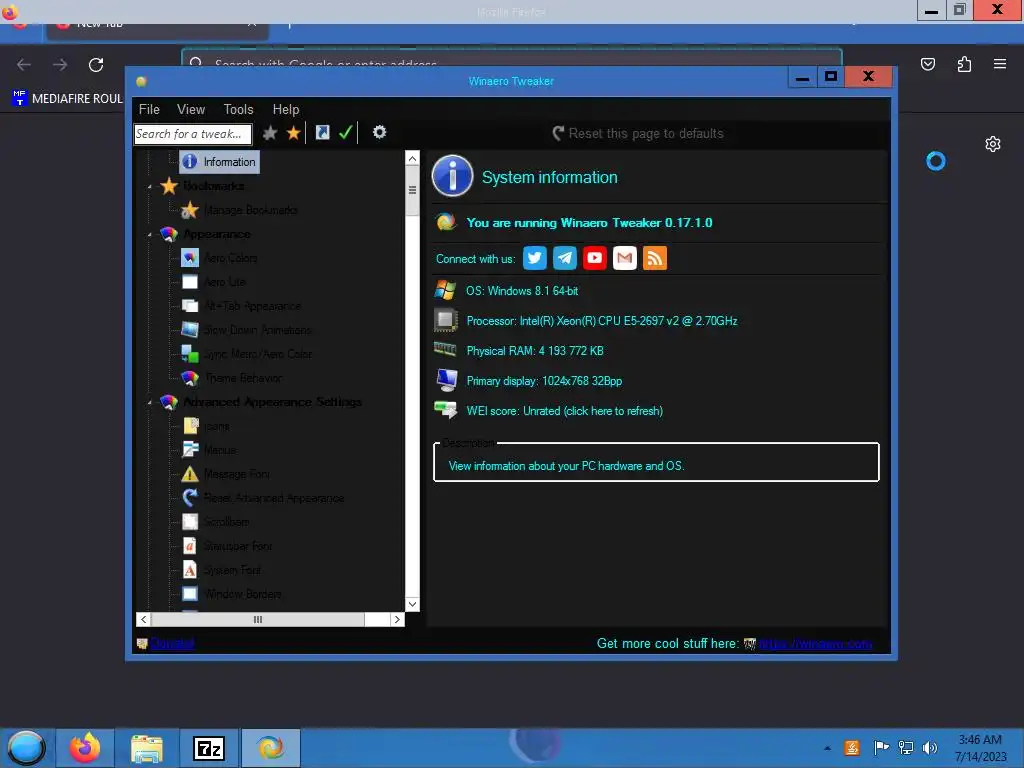This screenshot has width=1024, height=768.
Task: Open Scrollbars tweak icon
Action: pyautogui.click(x=189, y=522)
